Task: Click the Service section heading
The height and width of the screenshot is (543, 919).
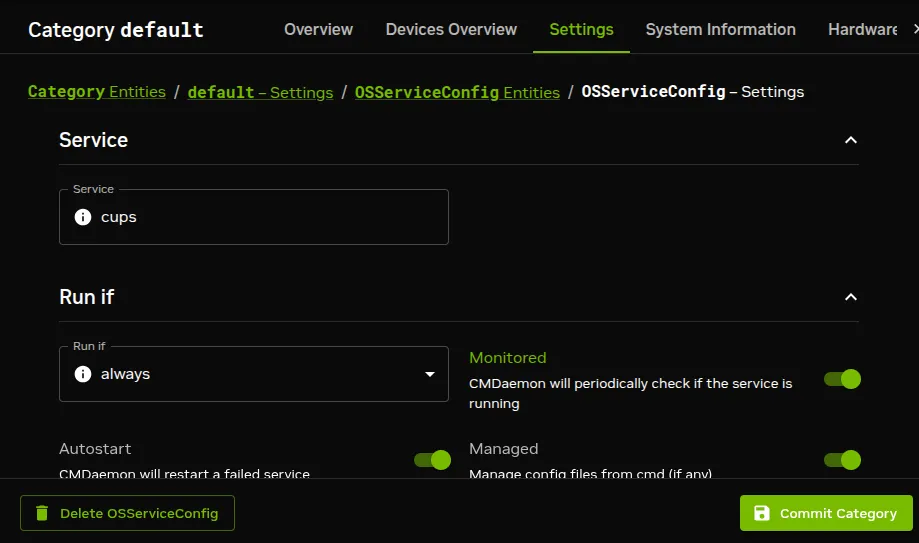Action: 93,140
